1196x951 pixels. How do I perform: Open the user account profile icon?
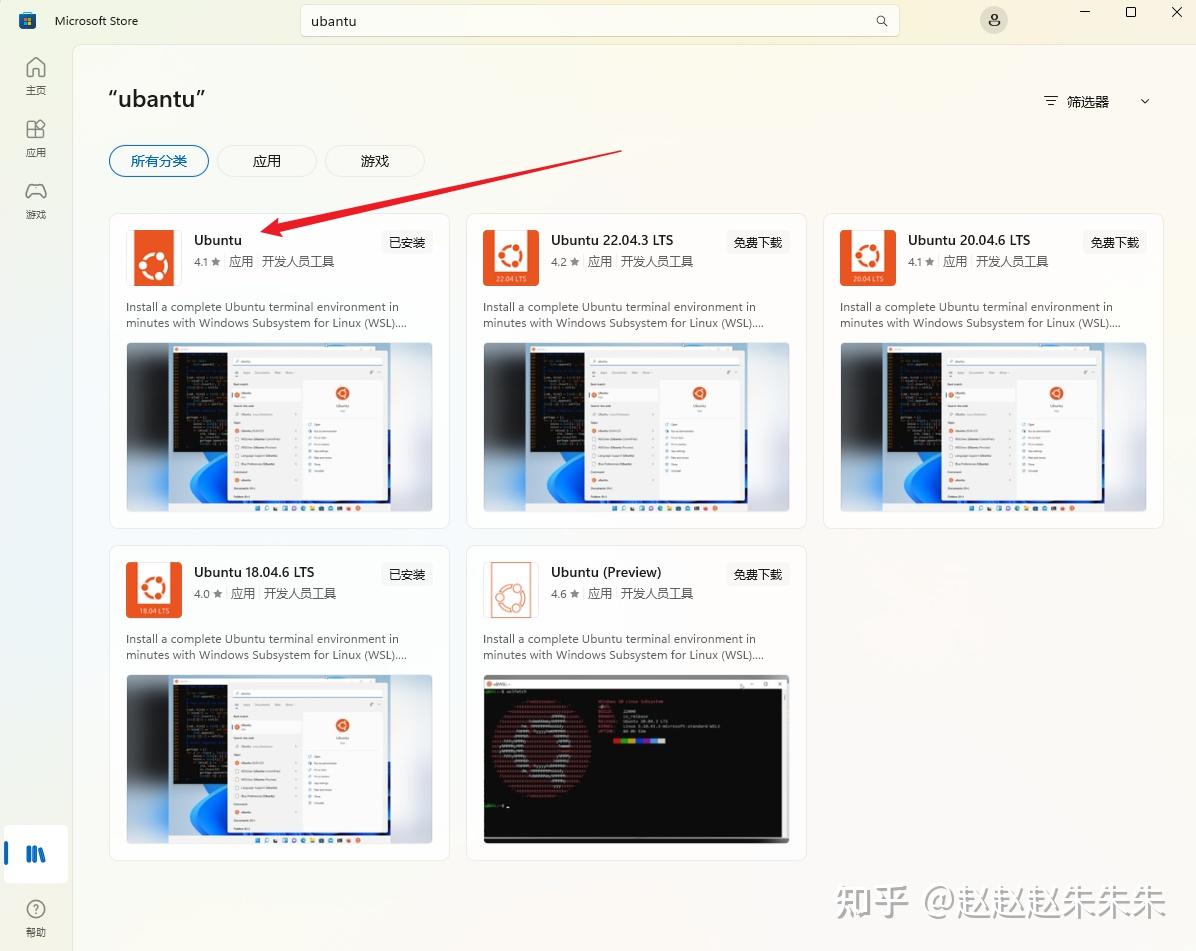[993, 21]
